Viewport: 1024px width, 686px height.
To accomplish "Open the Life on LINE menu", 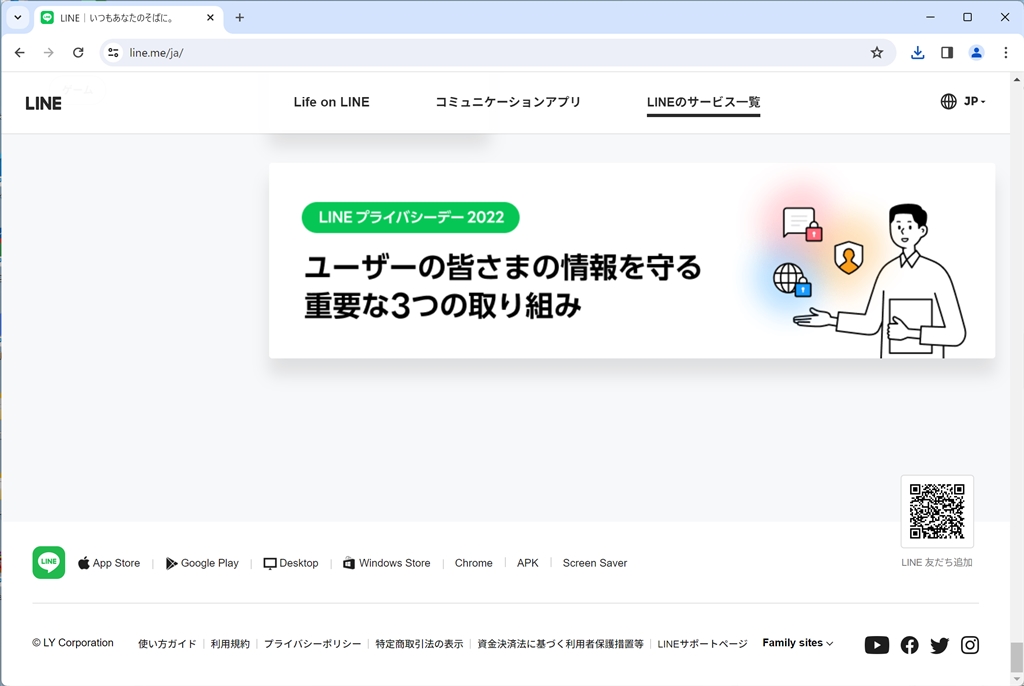I will (x=331, y=102).
